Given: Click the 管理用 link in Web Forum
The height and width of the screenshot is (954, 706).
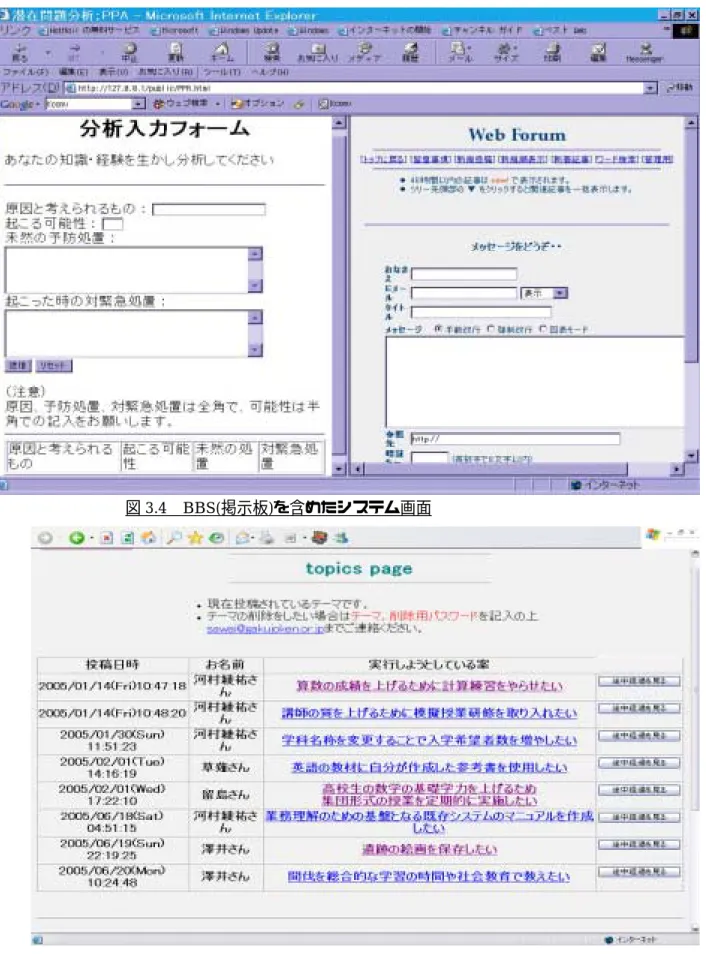Looking at the screenshot, I should [x=658, y=159].
